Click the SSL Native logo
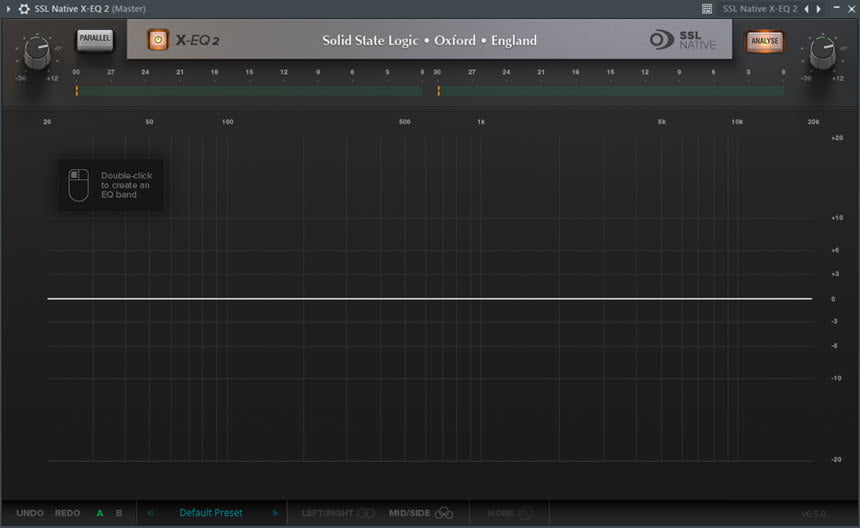Image resolution: width=860 pixels, height=528 pixels. pyautogui.click(x=683, y=40)
